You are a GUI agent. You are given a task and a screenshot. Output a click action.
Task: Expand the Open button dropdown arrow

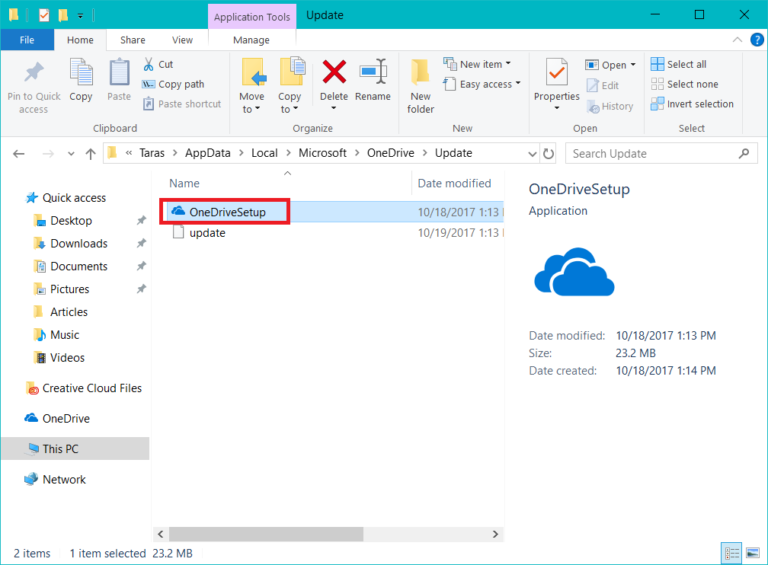(x=633, y=65)
